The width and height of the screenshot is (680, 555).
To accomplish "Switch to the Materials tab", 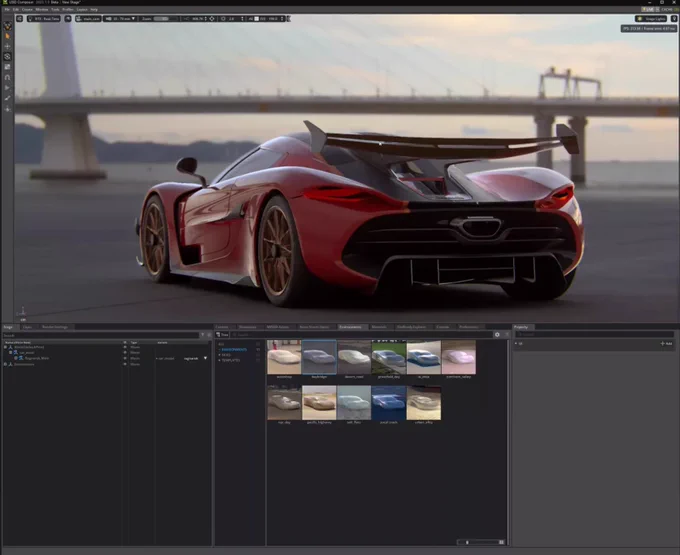I will 379,327.
